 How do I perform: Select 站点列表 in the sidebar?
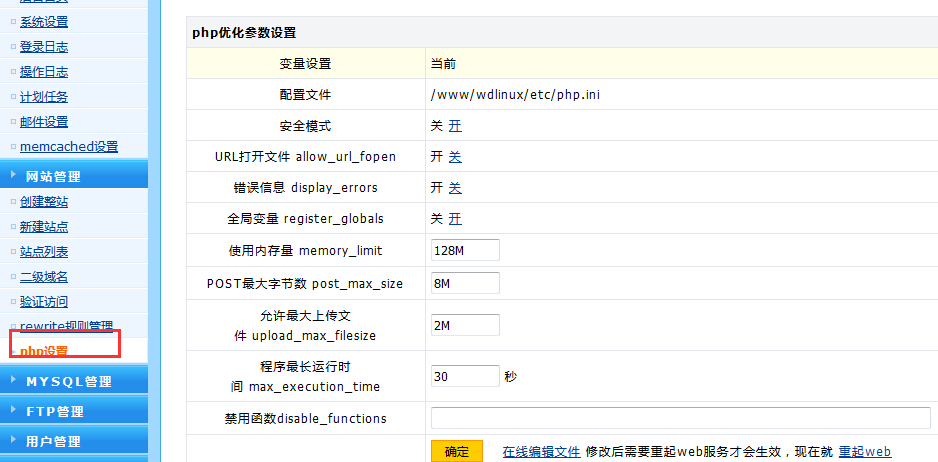(44, 251)
